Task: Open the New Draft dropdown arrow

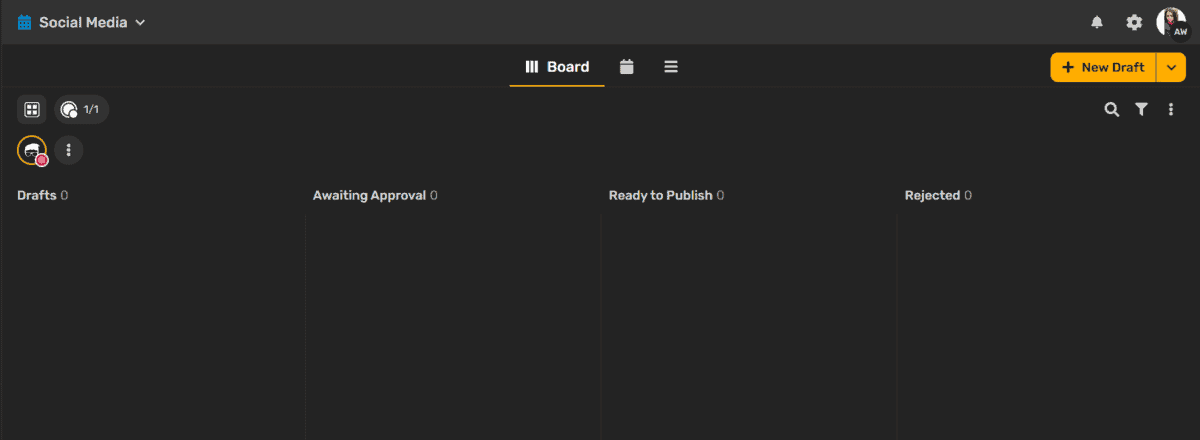Action: (x=1171, y=67)
